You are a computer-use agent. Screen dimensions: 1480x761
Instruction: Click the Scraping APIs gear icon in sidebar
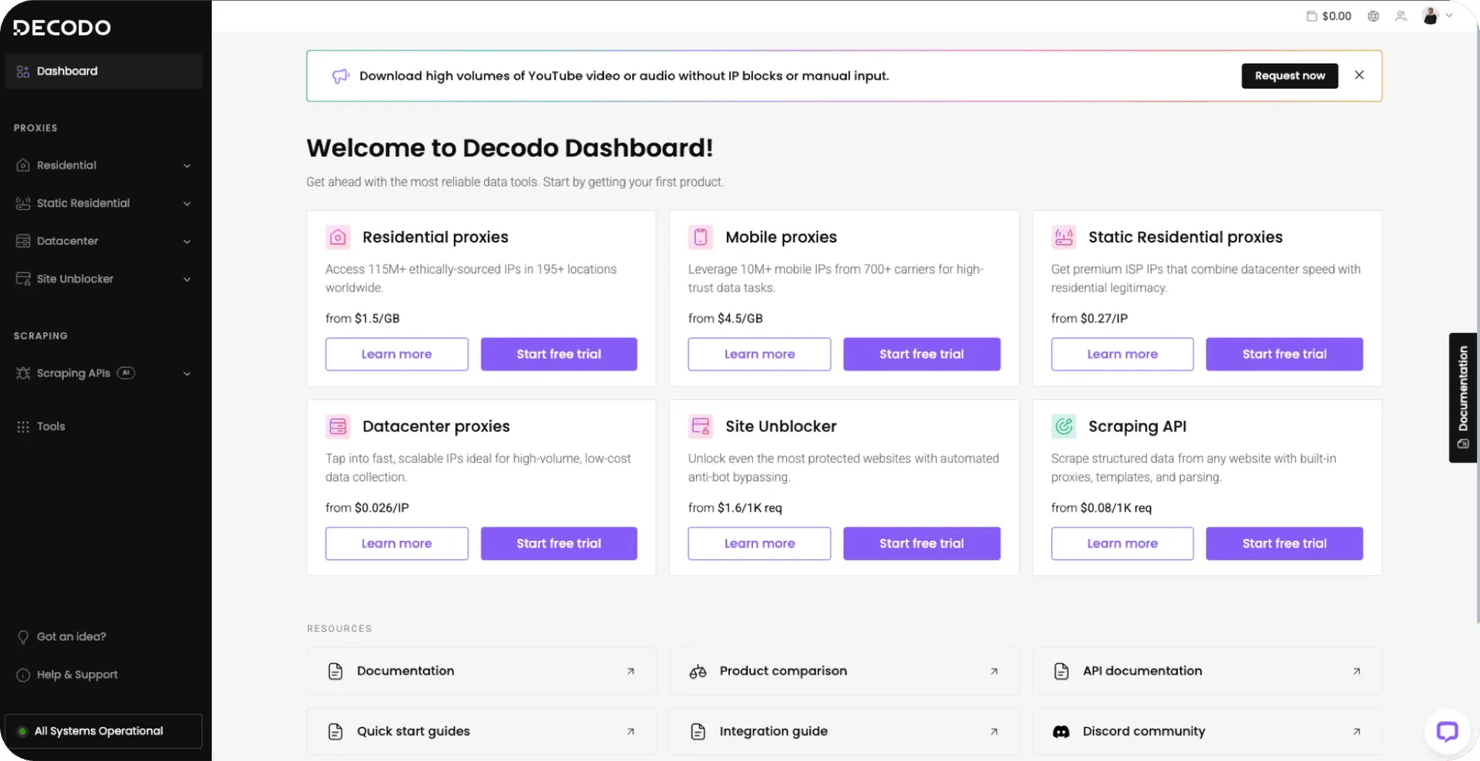[23, 373]
